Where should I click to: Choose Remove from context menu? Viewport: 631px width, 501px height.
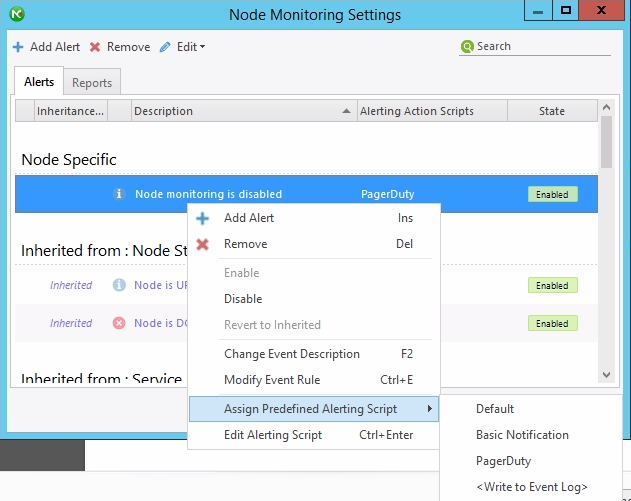coord(314,244)
